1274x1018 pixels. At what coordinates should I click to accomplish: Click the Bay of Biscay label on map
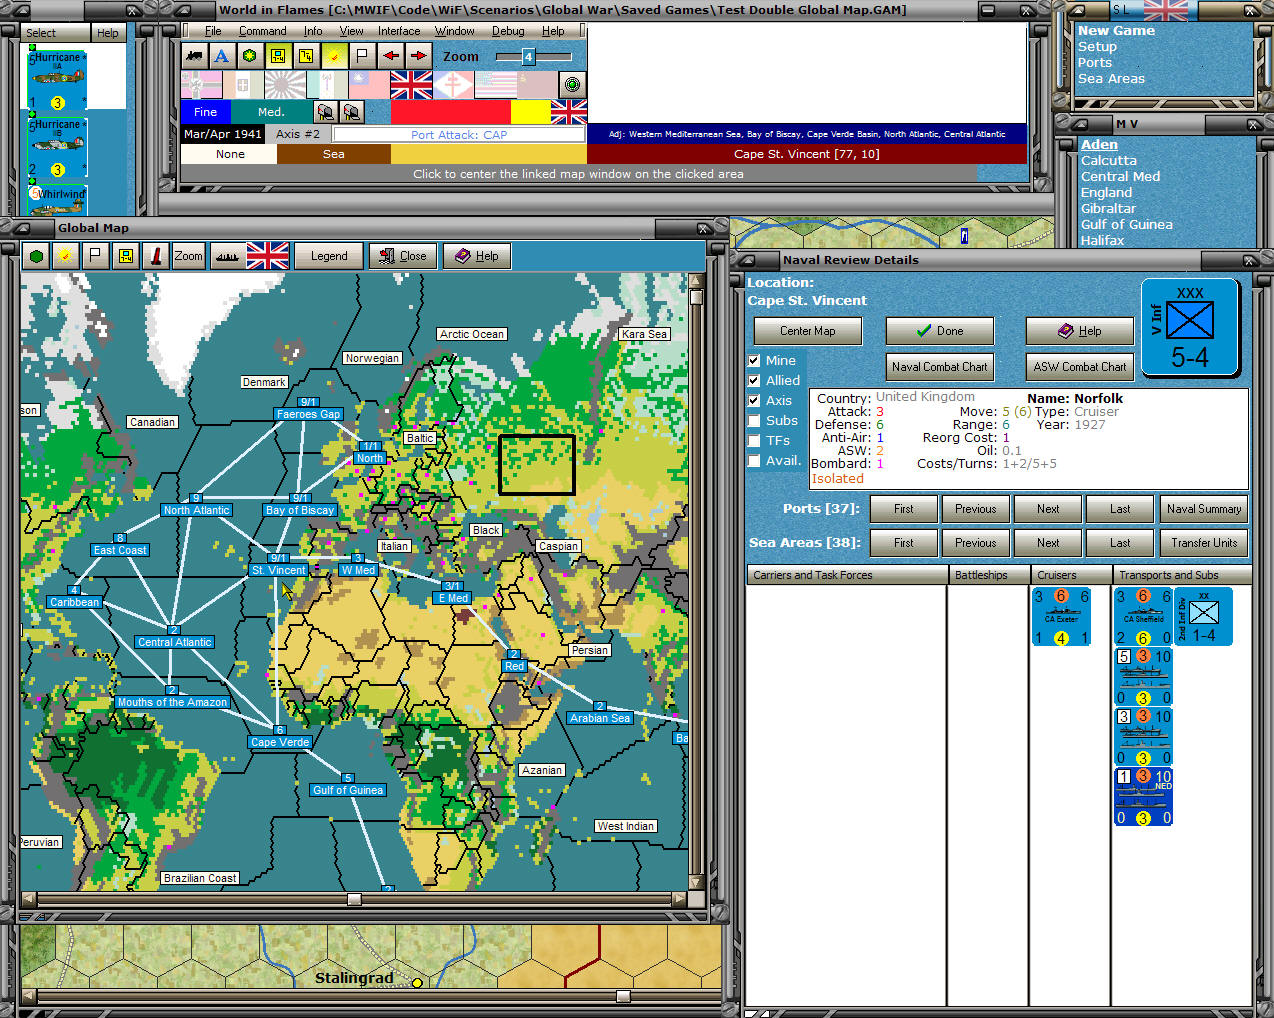point(300,510)
